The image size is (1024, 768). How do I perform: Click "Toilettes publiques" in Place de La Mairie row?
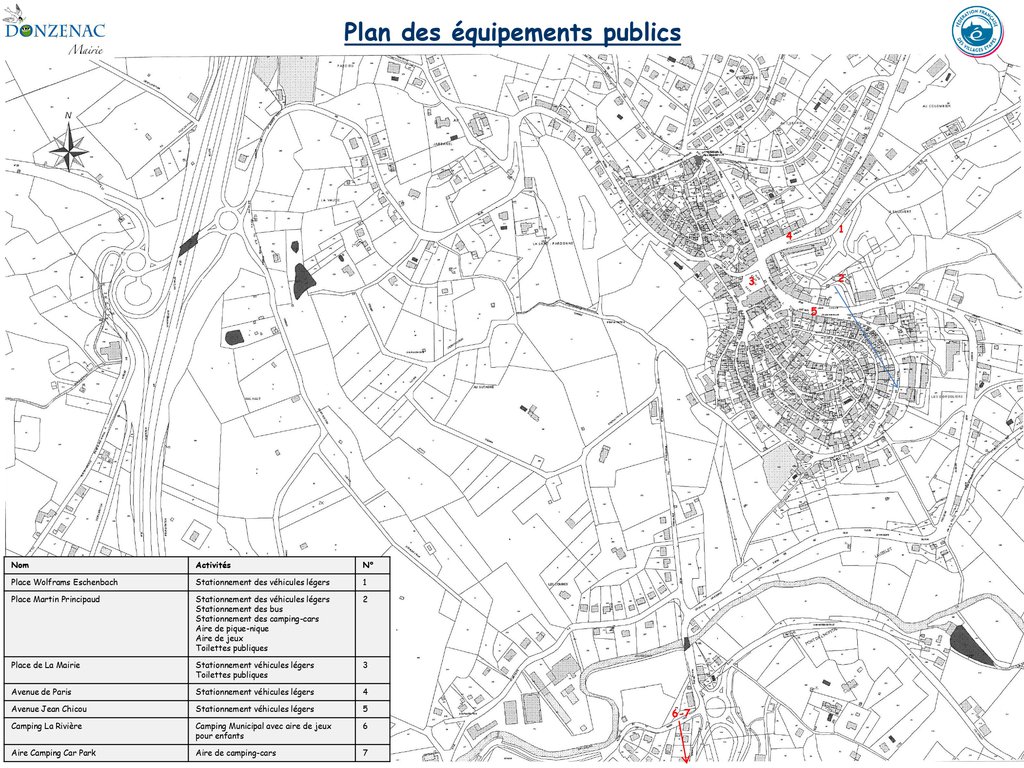232,675
